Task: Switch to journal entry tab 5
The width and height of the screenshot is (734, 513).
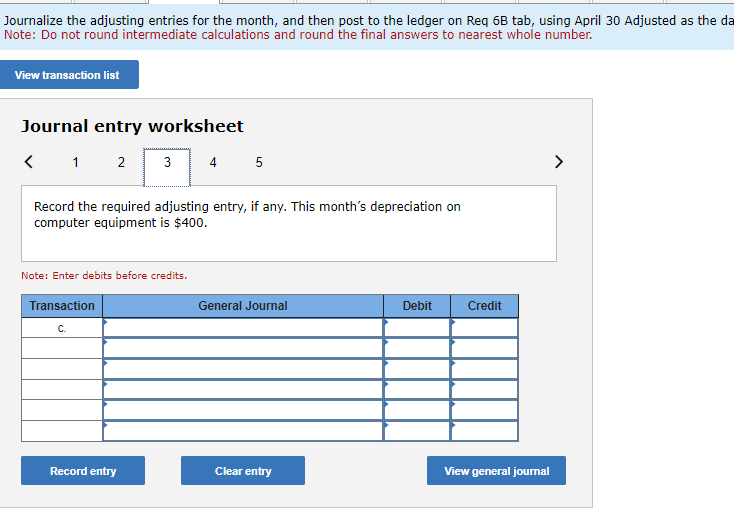Action: [x=259, y=162]
